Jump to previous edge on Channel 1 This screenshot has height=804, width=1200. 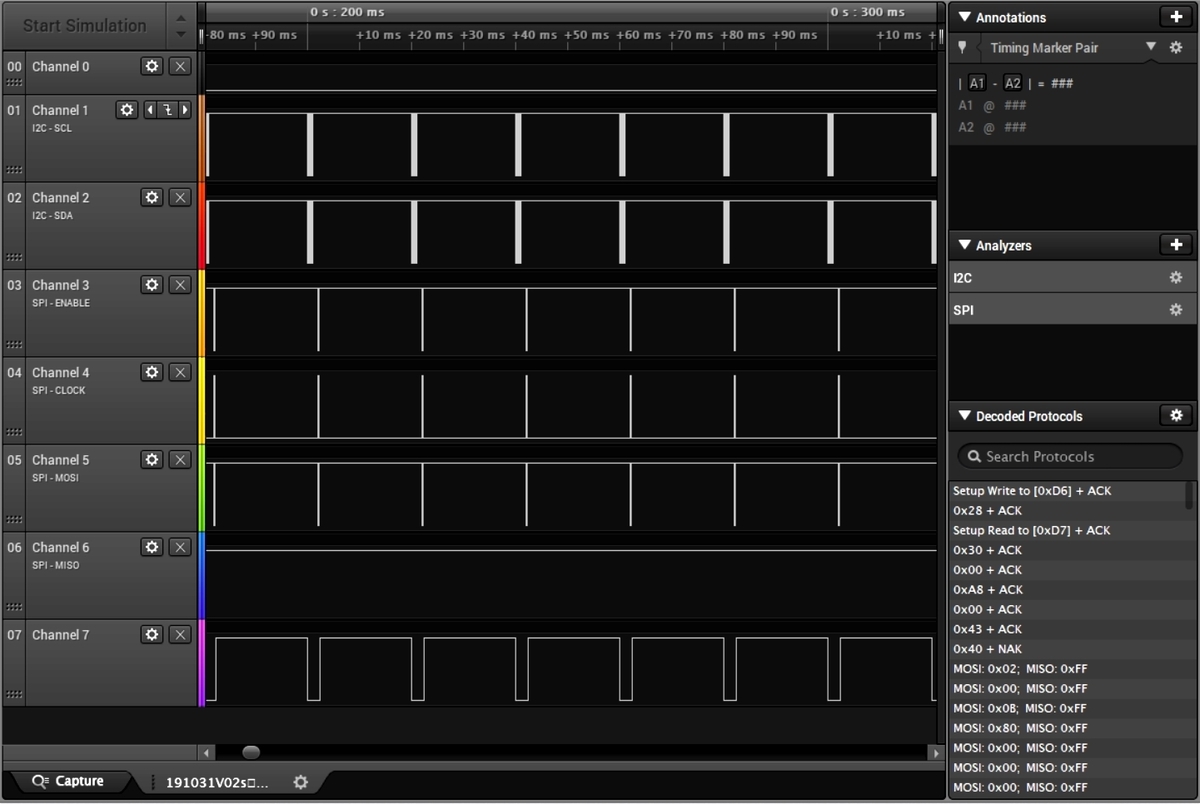click(150, 110)
